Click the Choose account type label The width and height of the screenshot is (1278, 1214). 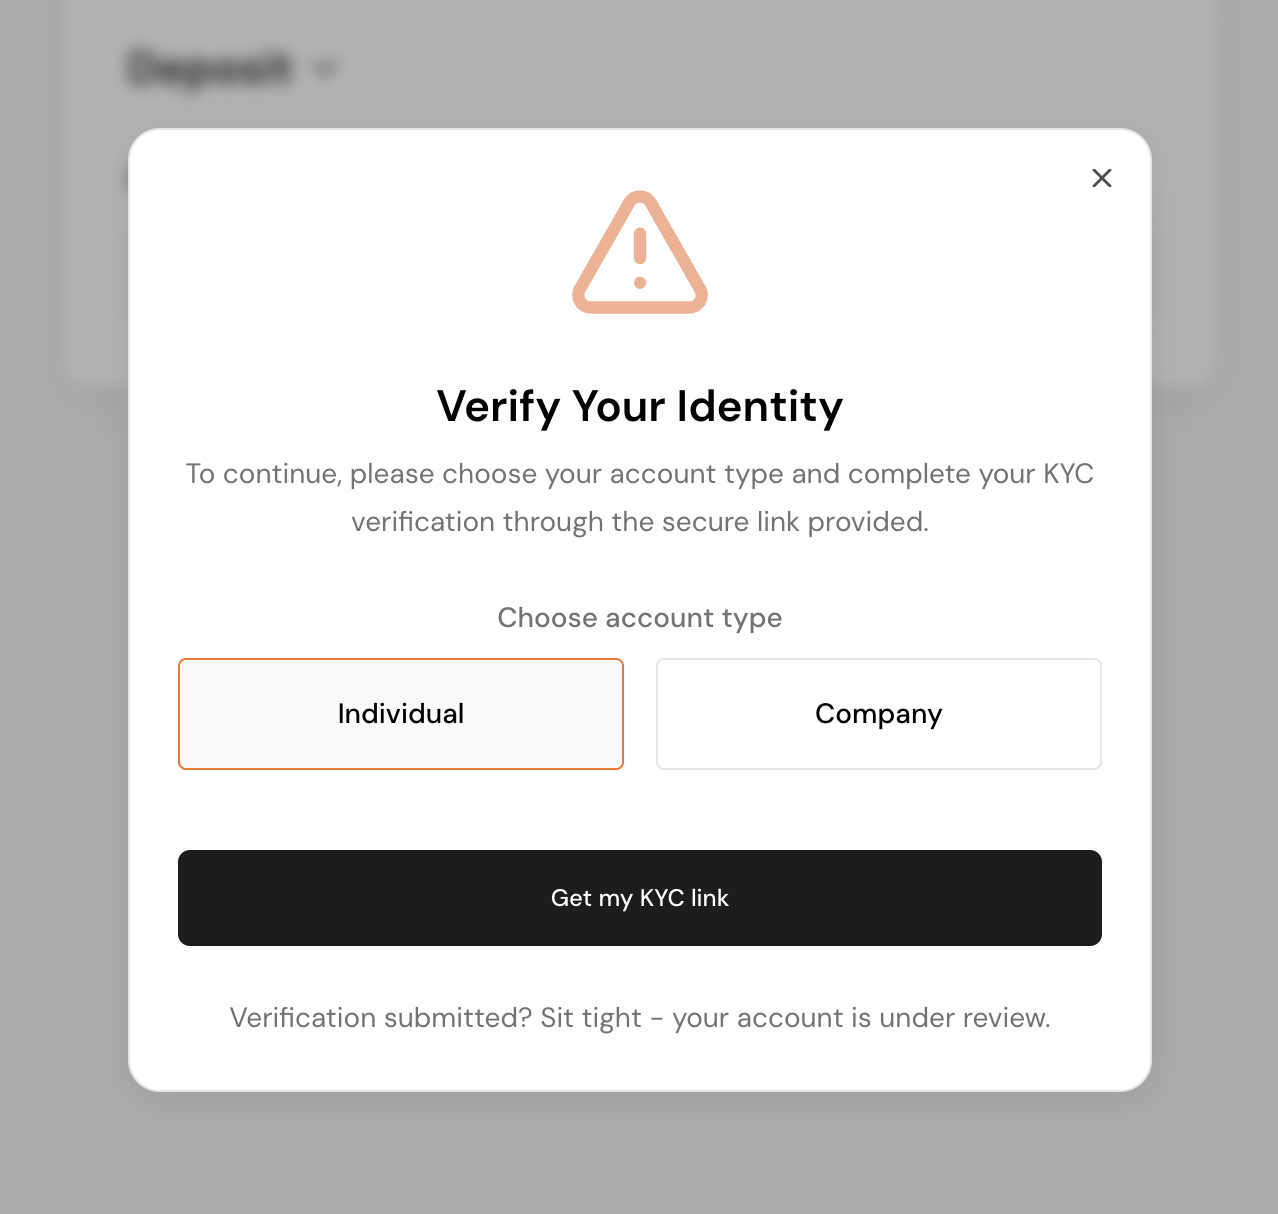[x=640, y=618]
